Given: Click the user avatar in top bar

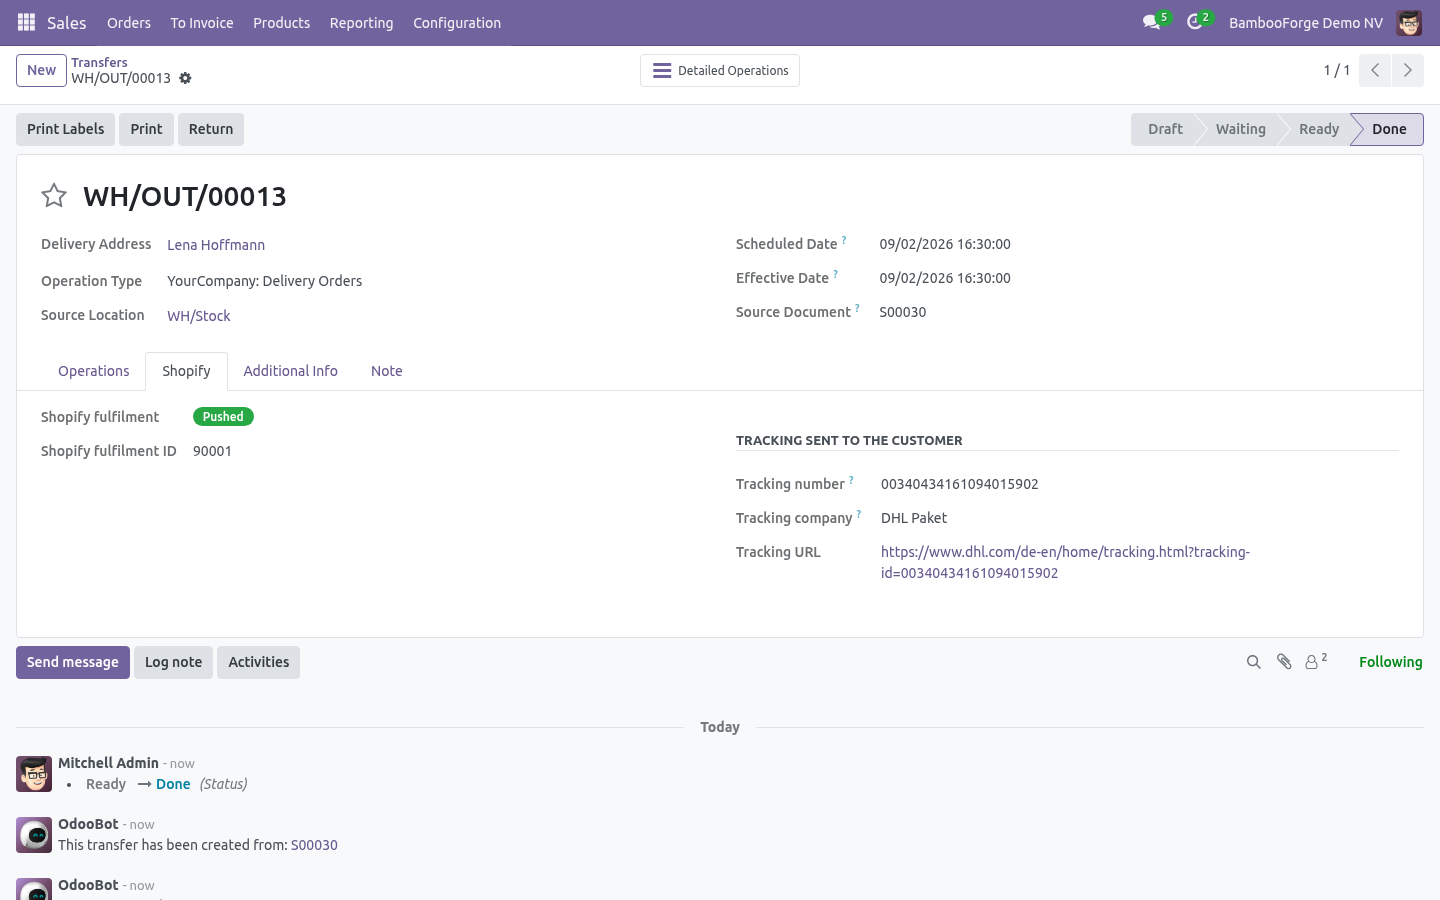Looking at the screenshot, I should (x=1409, y=22).
